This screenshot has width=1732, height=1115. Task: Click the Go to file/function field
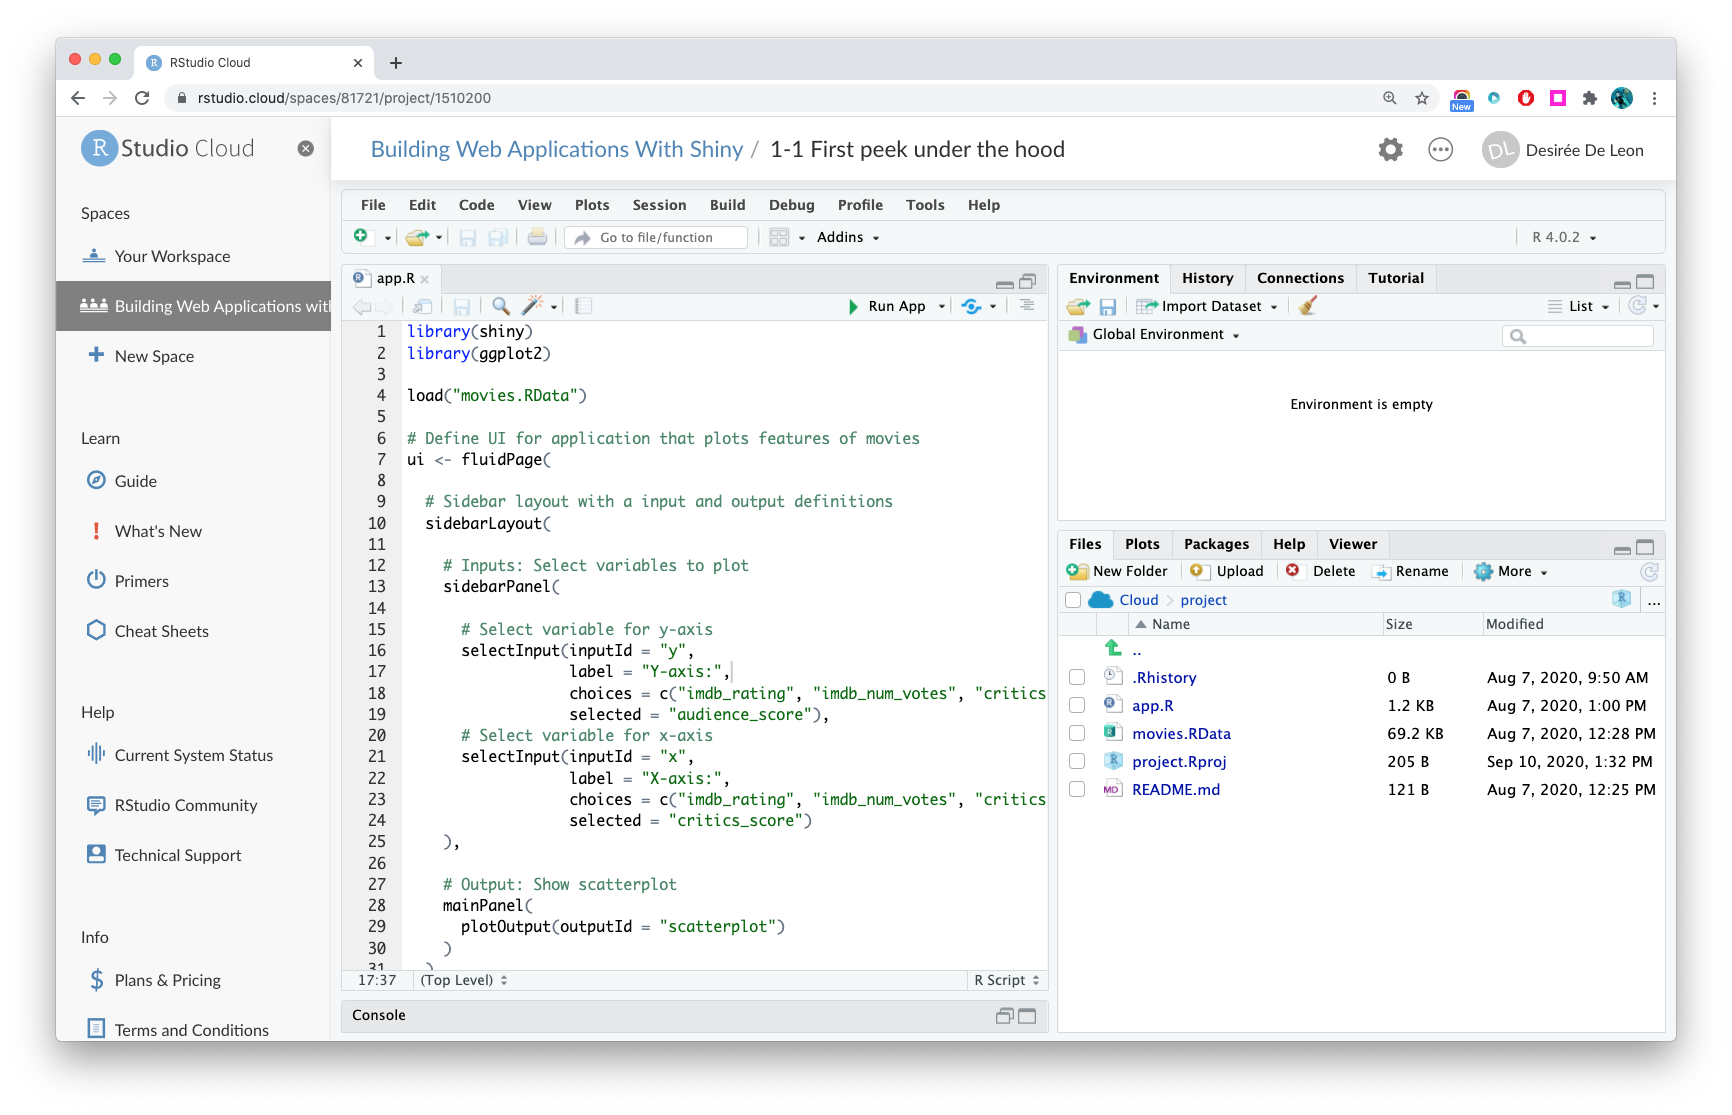point(656,237)
